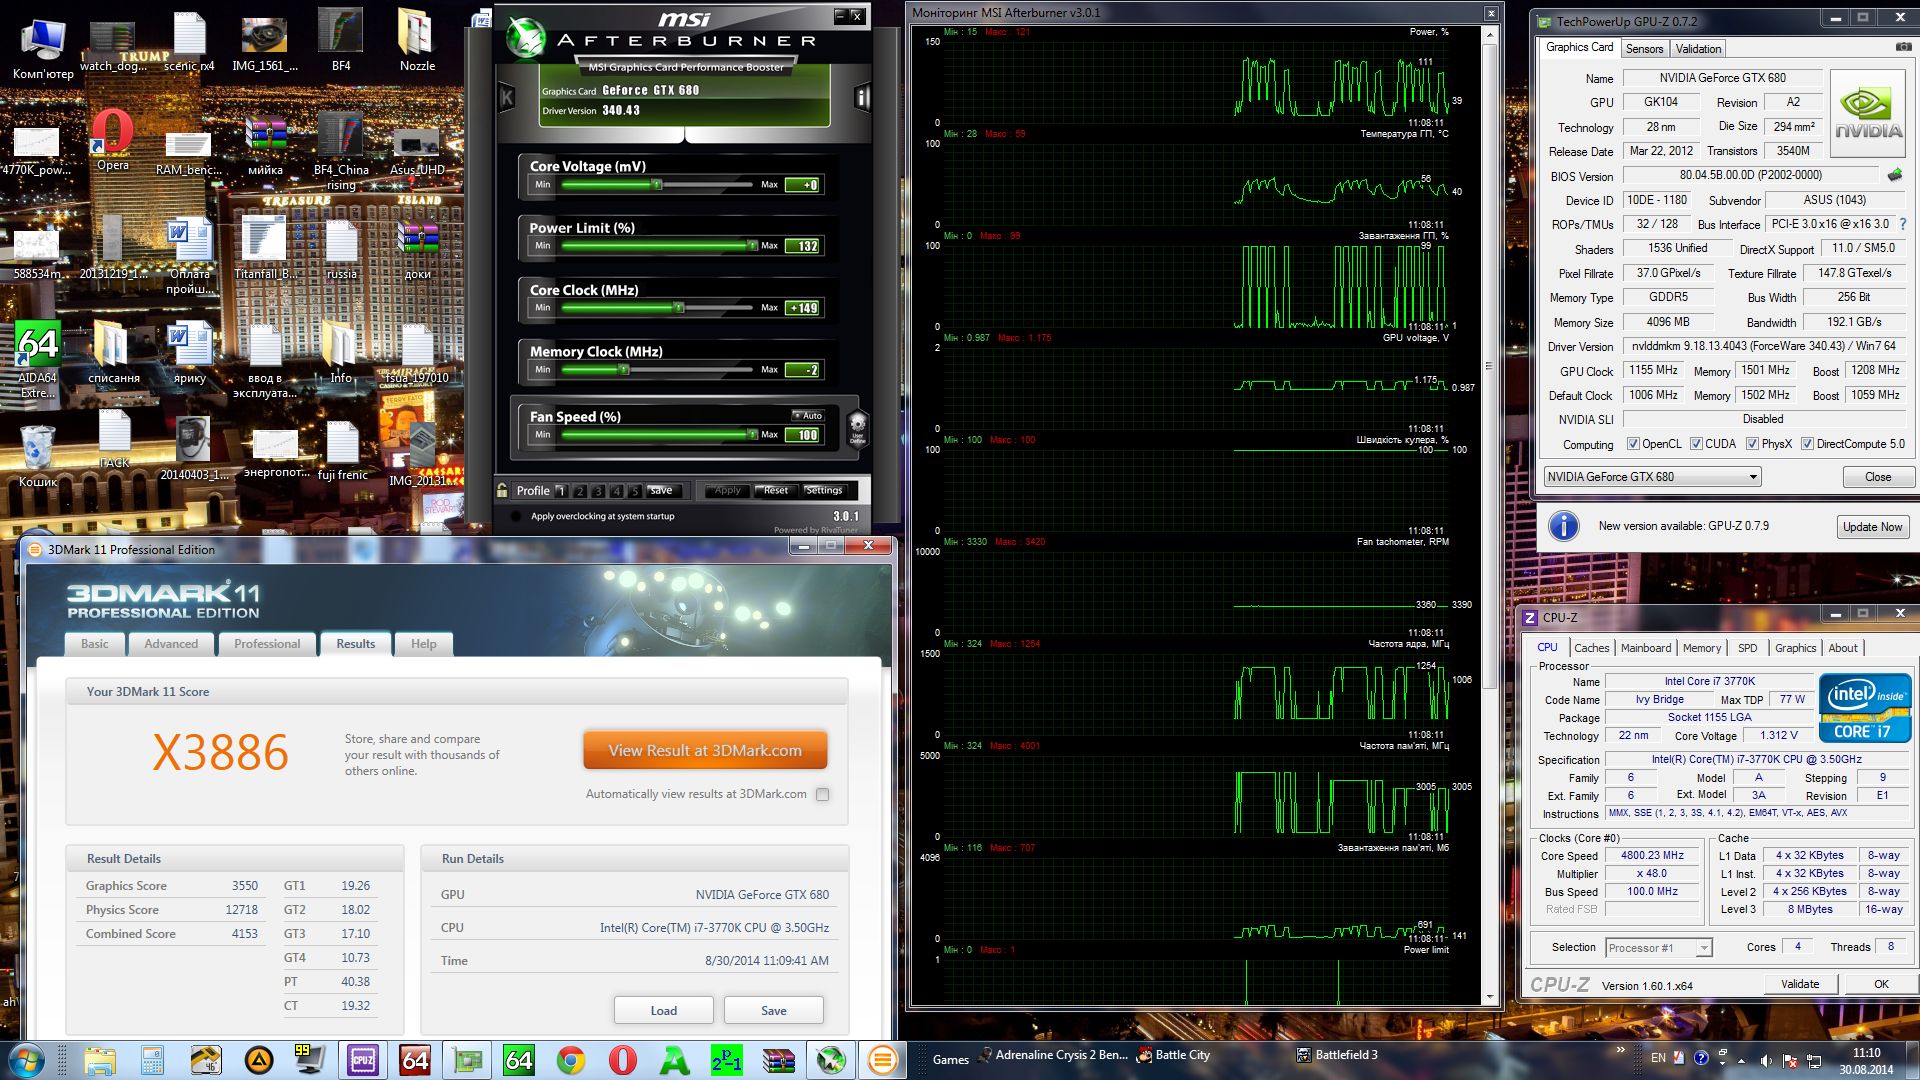Click the Opera icon in the taskbar
This screenshot has width=1920, height=1080.
pos(622,1059)
